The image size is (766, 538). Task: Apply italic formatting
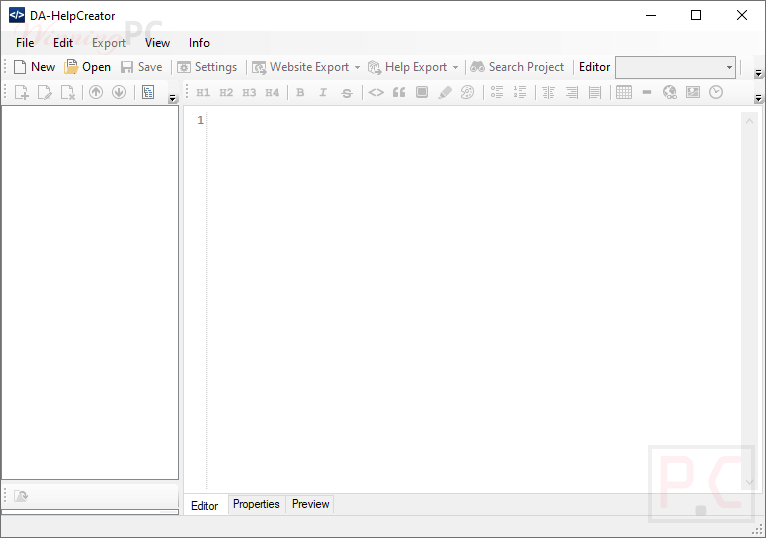point(323,92)
